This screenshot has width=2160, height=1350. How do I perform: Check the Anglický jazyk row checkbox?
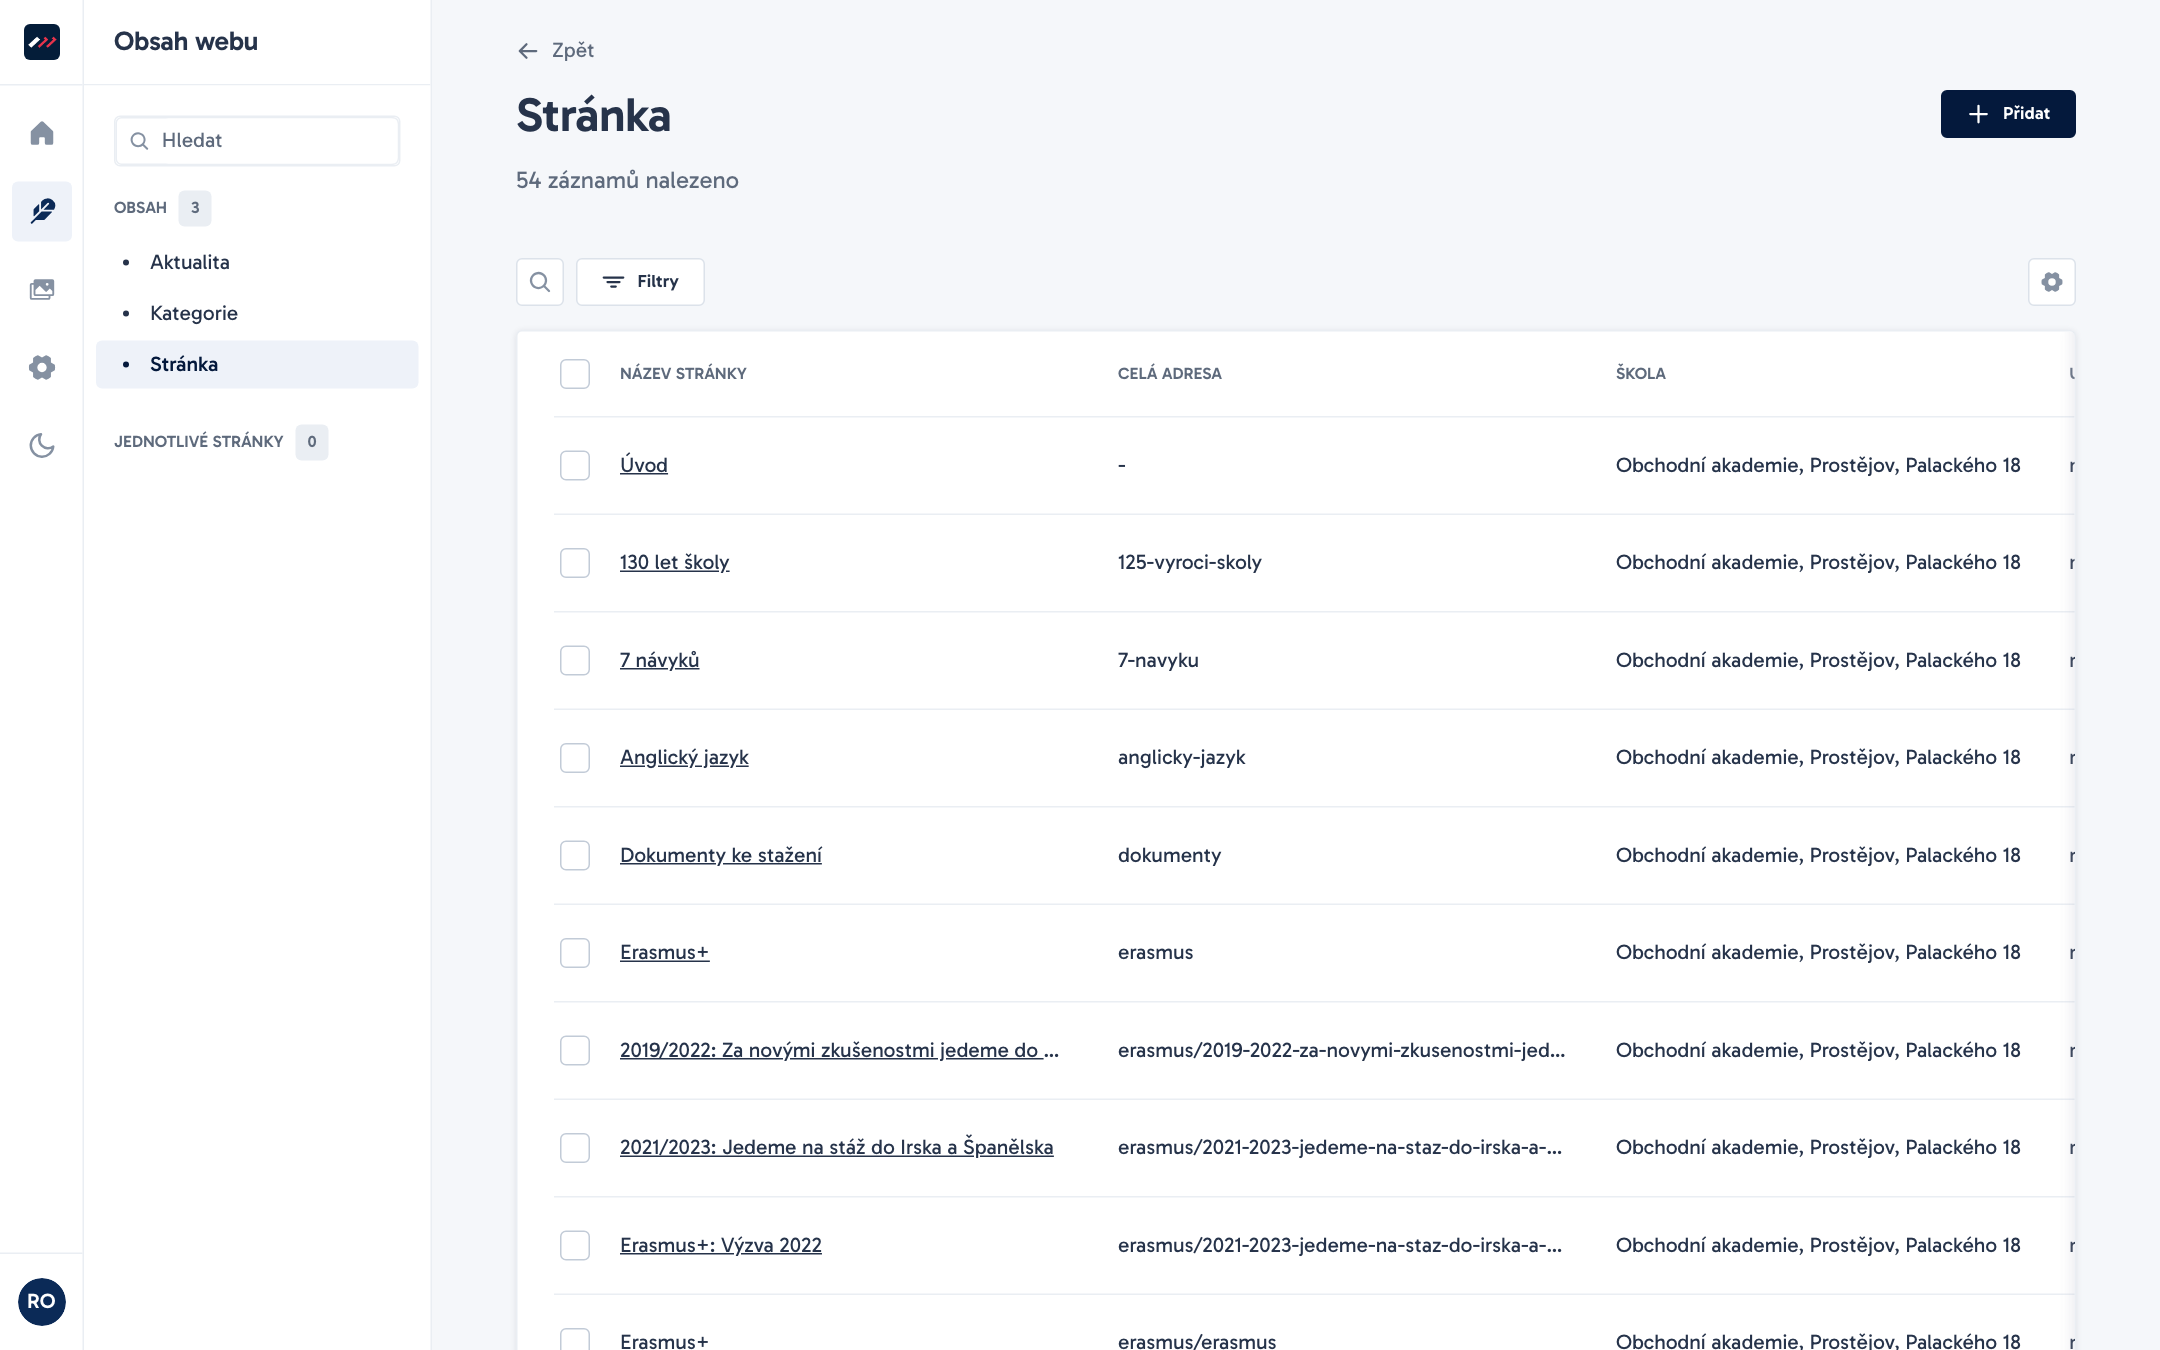point(575,758)
